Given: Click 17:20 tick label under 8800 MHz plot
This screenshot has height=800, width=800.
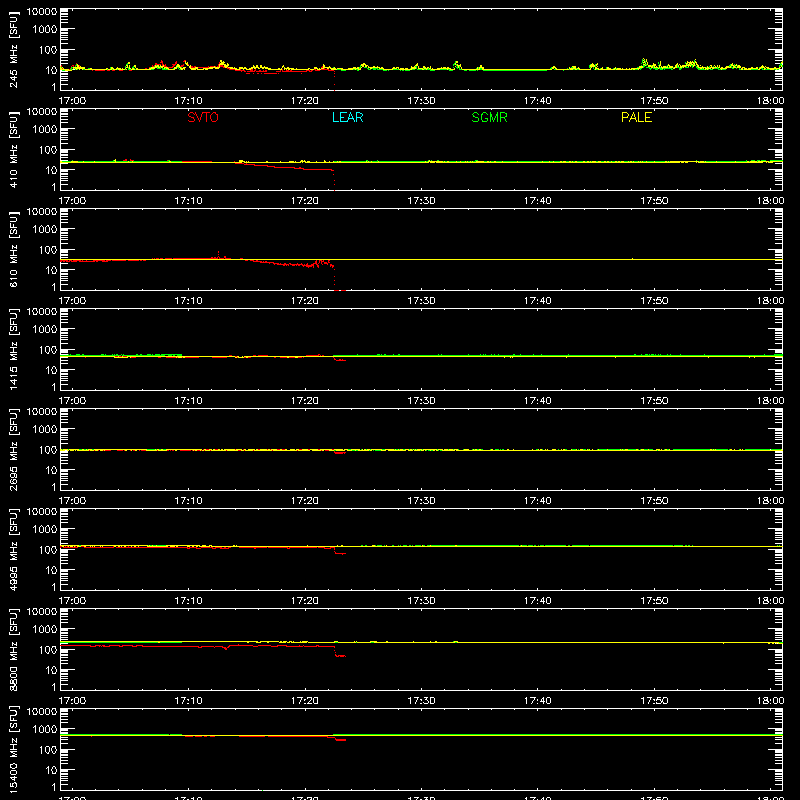Looking at the screenshot, I should click(x=305, y=701).
